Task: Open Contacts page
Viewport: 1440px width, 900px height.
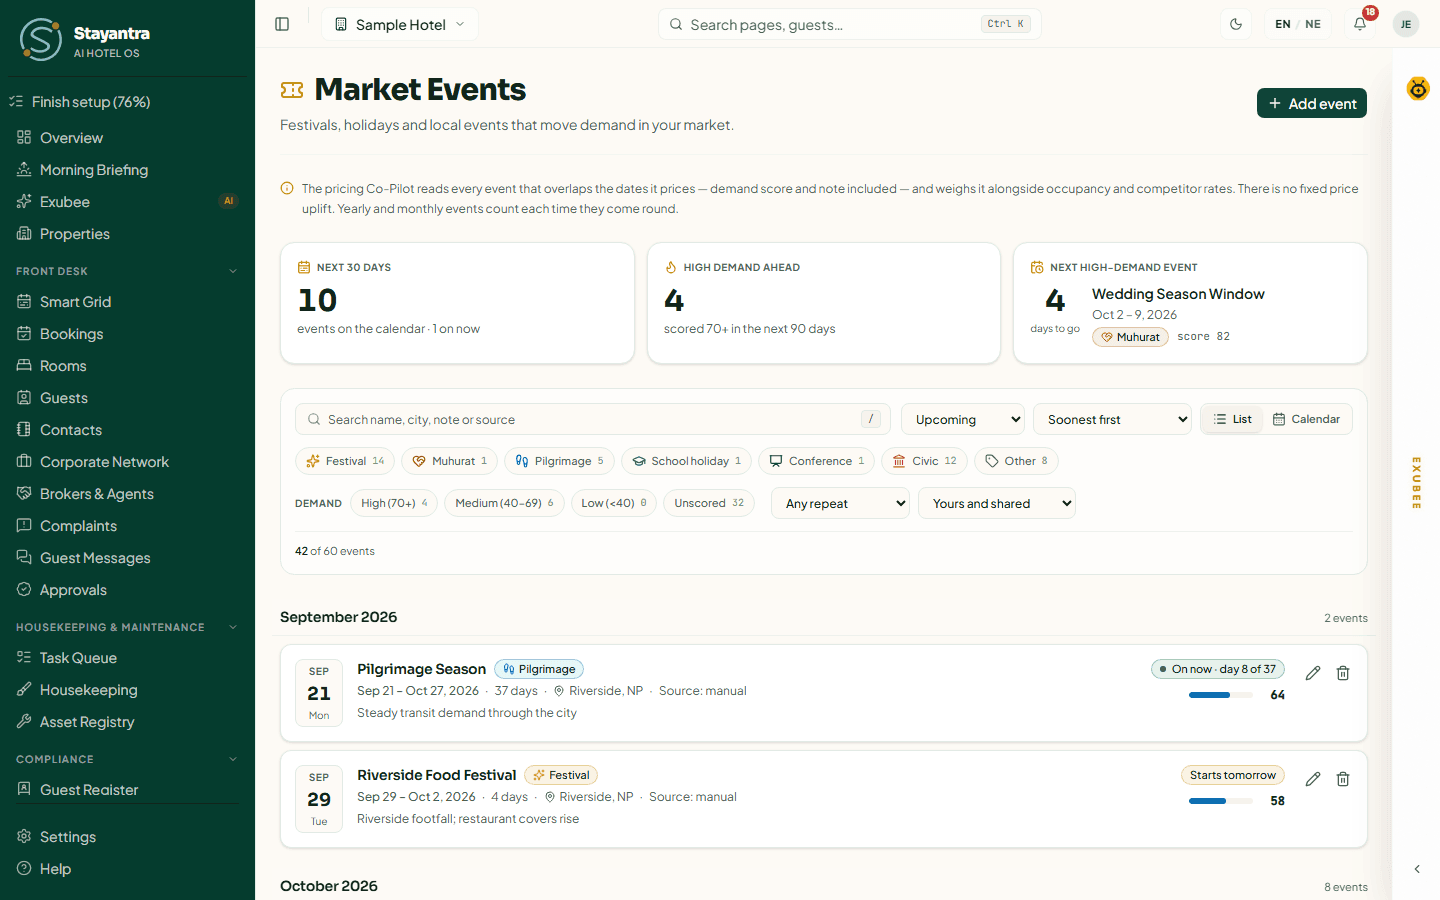Action: (127, 430)
